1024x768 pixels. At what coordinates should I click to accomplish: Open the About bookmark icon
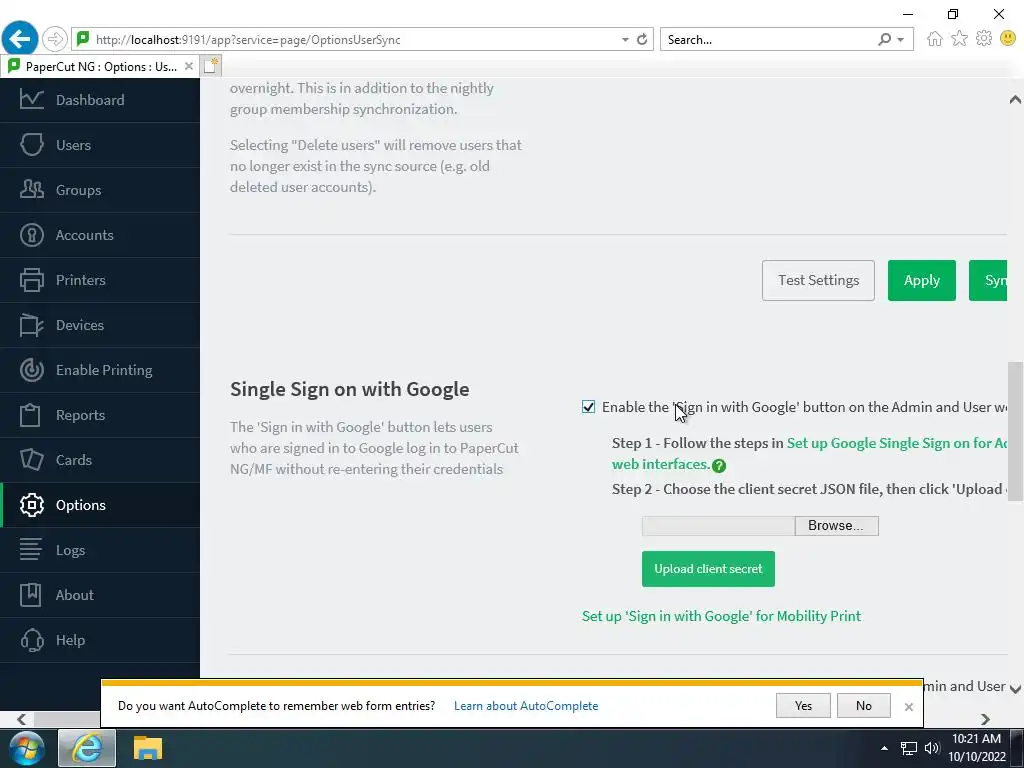[x=30, y=595]
